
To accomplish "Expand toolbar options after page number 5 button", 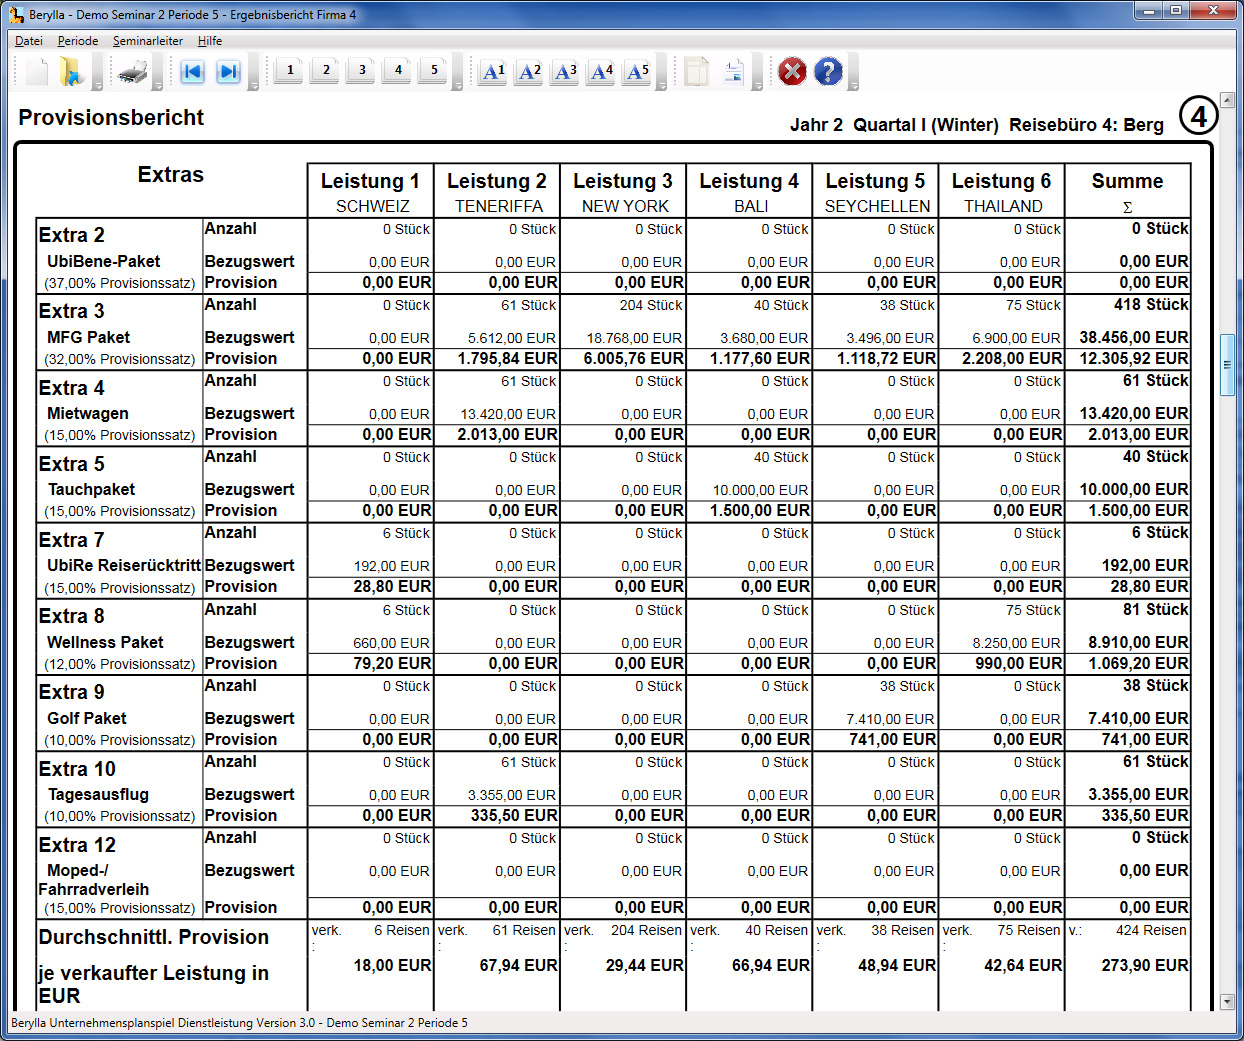I will (458, 72).
